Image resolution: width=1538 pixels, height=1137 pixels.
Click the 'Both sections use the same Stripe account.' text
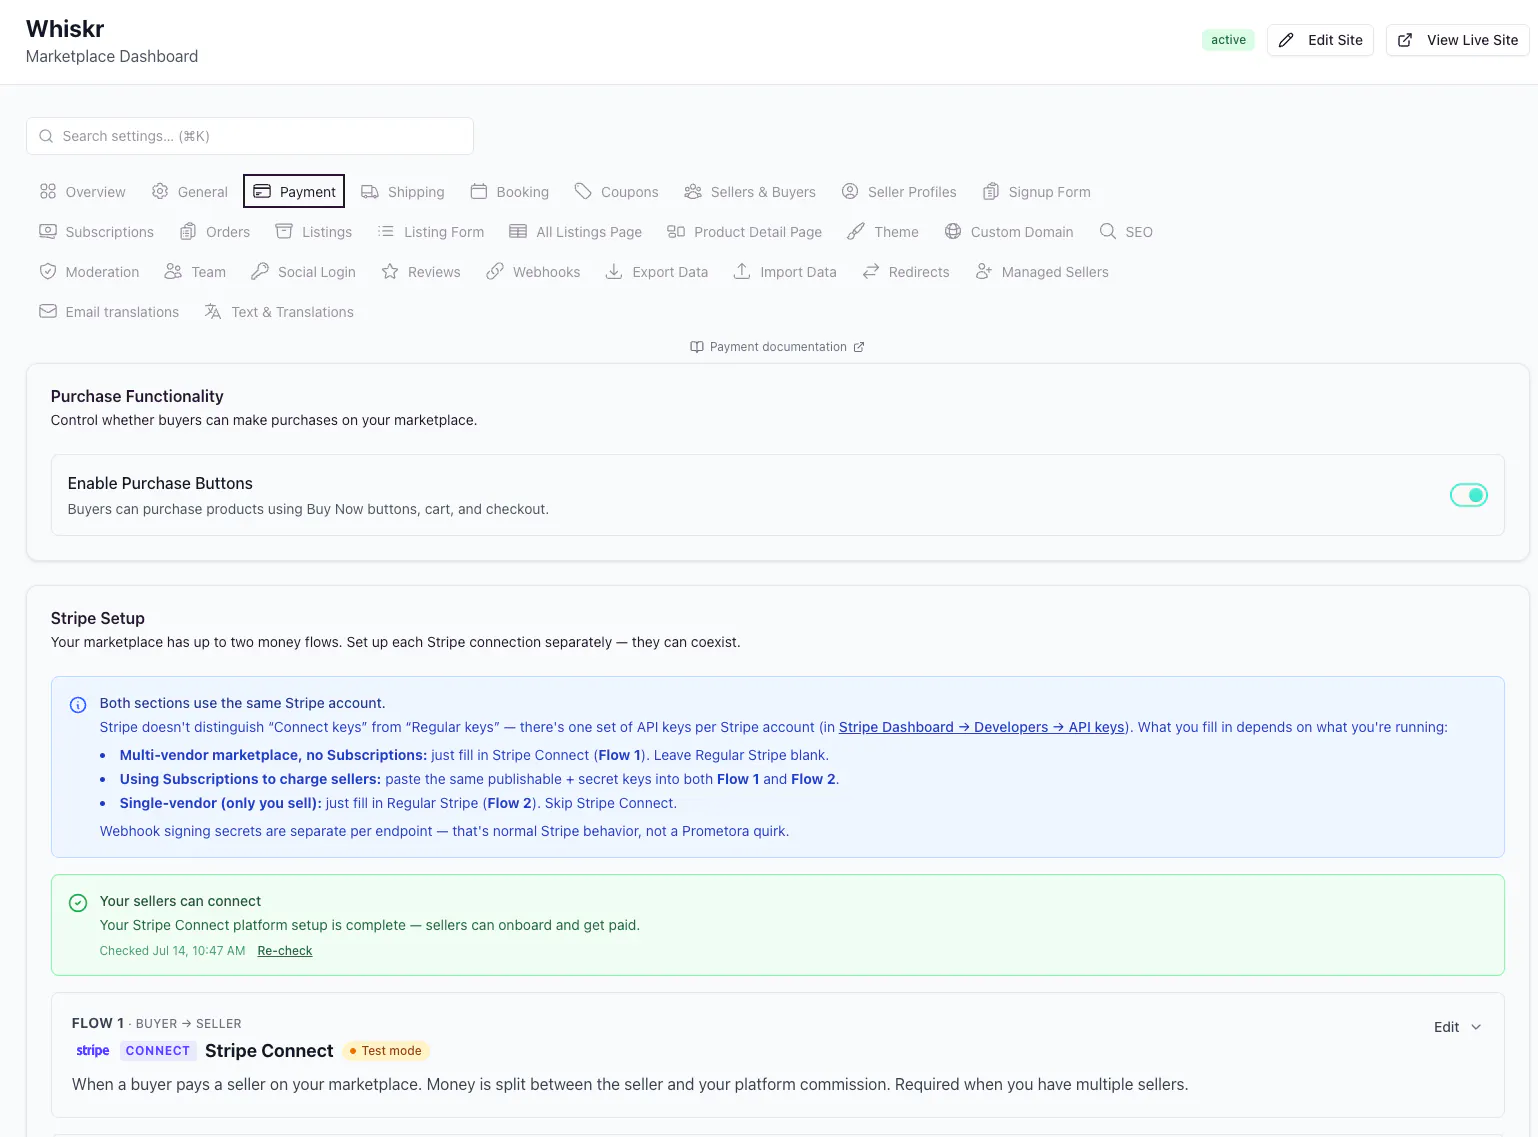tap(243, 703)
